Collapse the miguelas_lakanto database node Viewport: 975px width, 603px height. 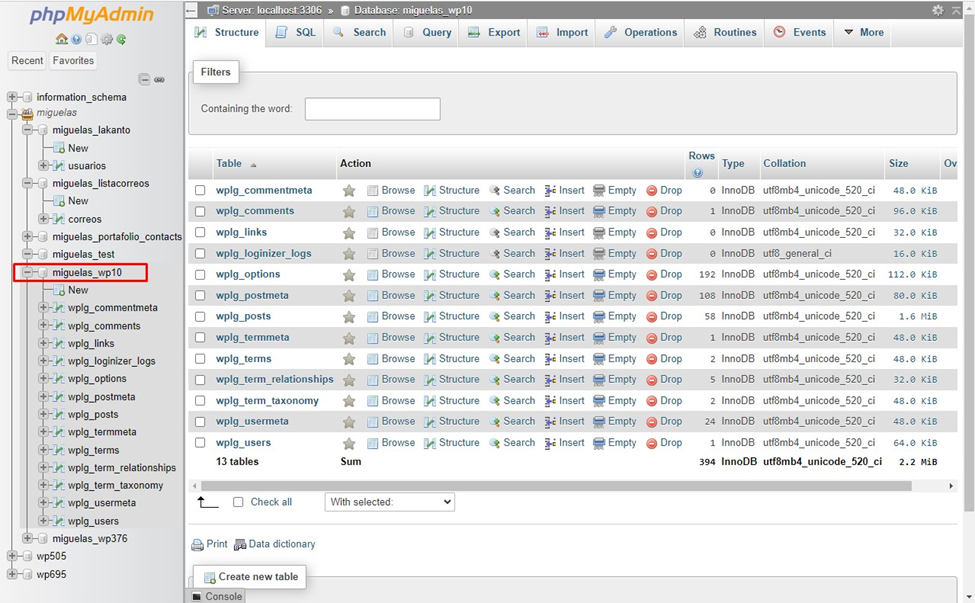[27, 130]
